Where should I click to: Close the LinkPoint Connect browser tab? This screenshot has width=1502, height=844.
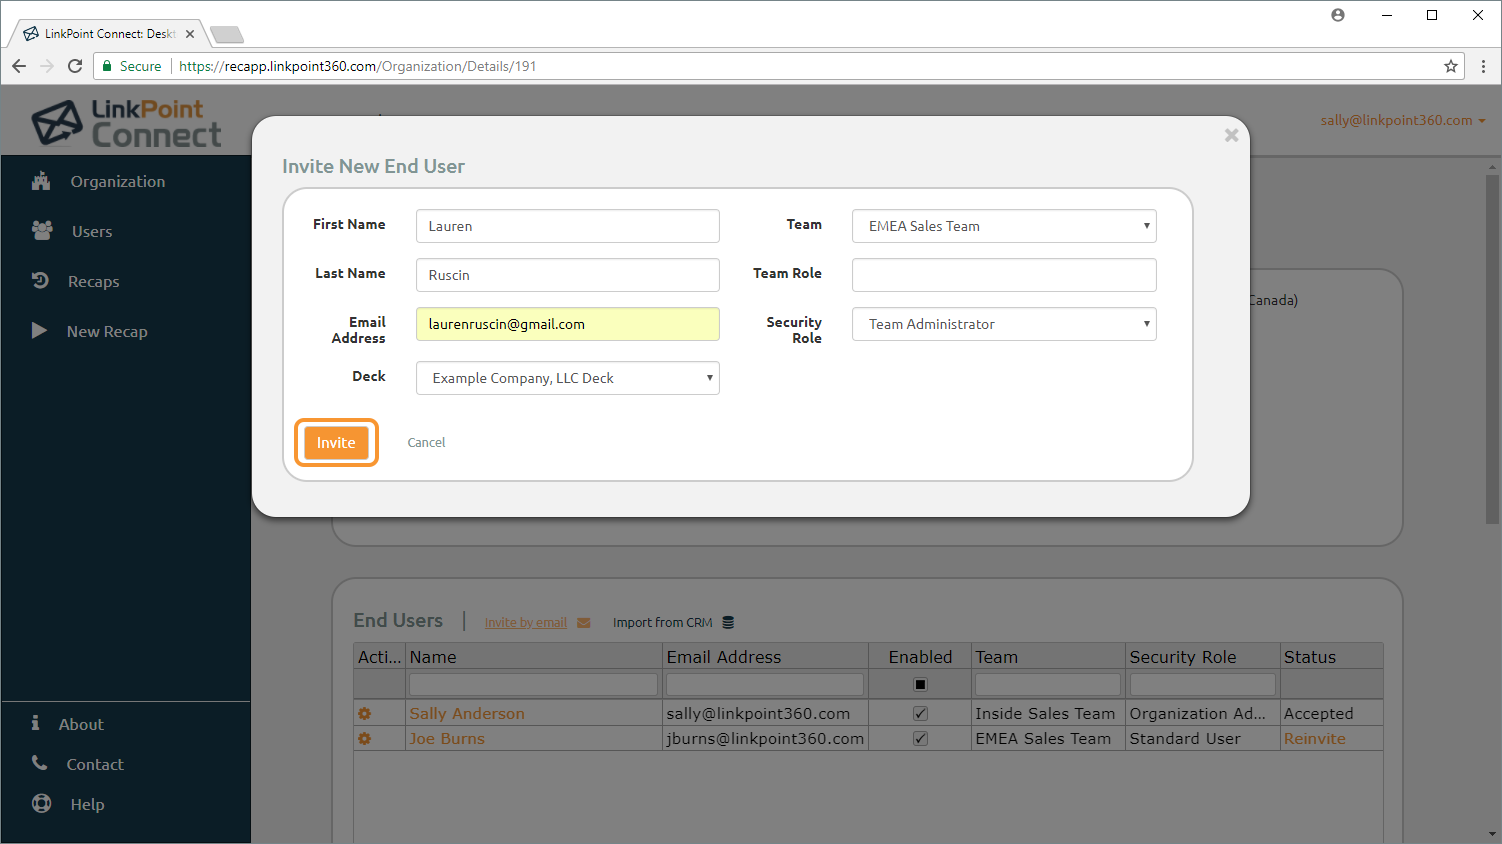click(190, 34)
